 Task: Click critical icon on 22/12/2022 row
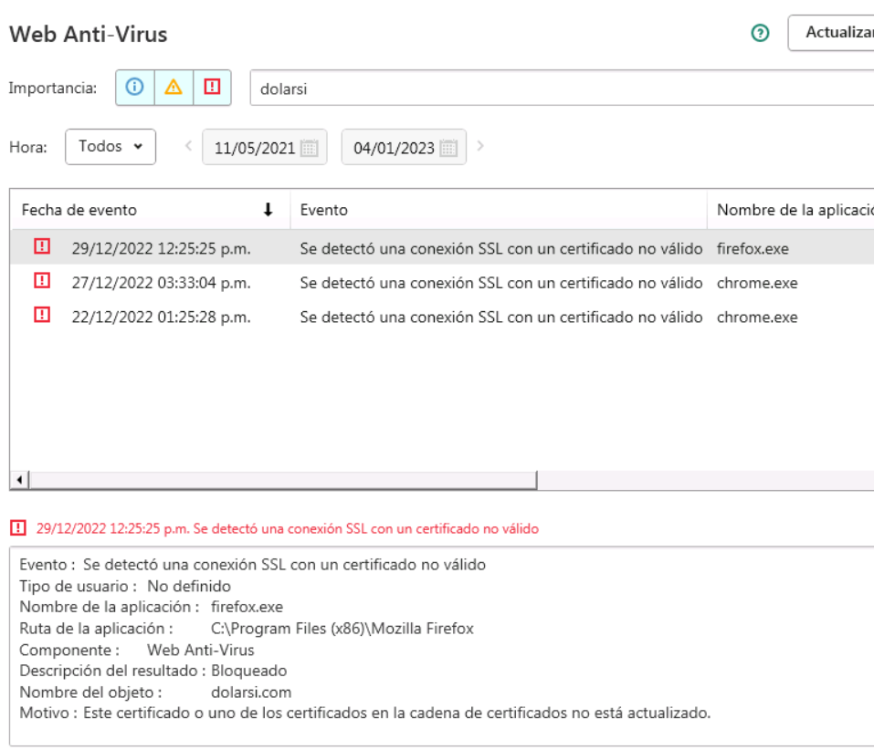(42, 315)
